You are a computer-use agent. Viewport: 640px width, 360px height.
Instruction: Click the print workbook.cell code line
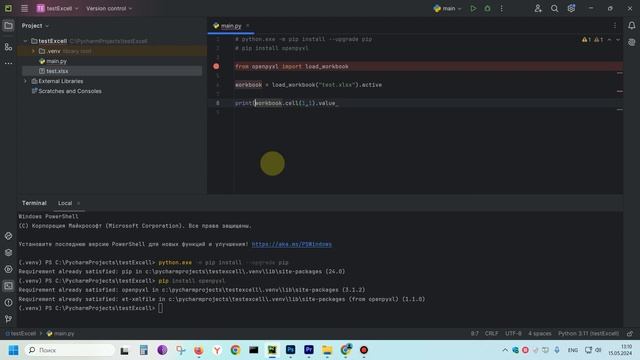click(x=286, y=103)
